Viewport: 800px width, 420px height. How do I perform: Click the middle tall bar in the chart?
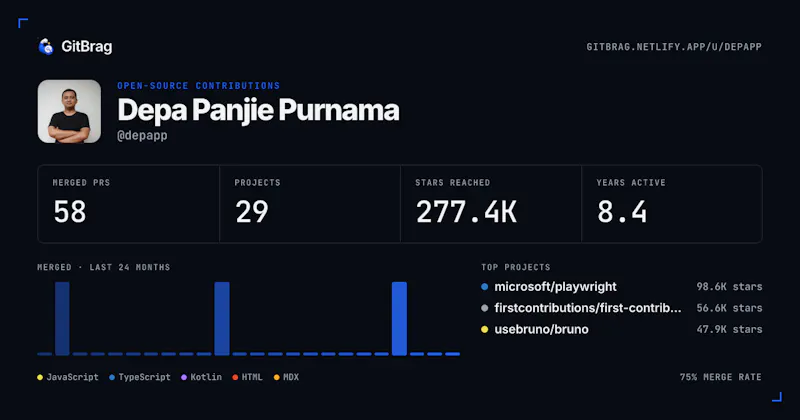coord(222,318)
